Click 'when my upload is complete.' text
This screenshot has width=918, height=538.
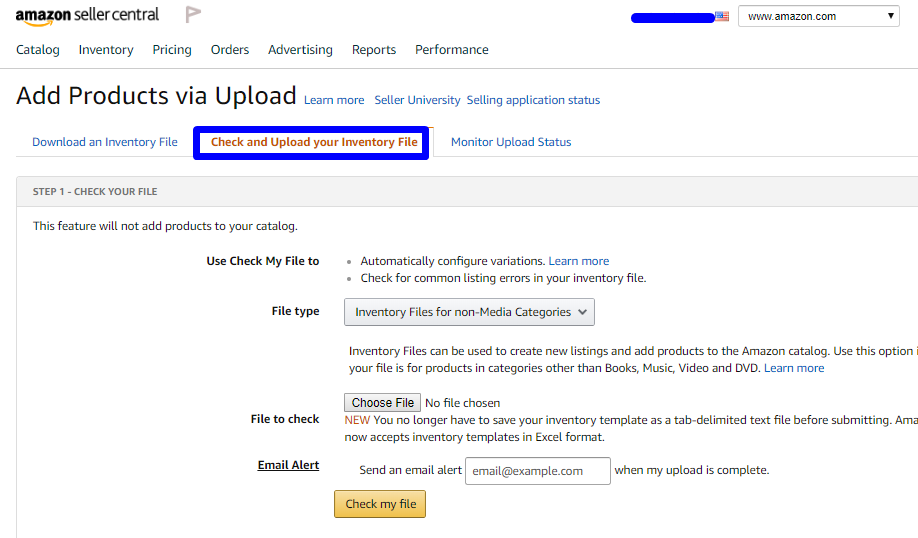692,470
